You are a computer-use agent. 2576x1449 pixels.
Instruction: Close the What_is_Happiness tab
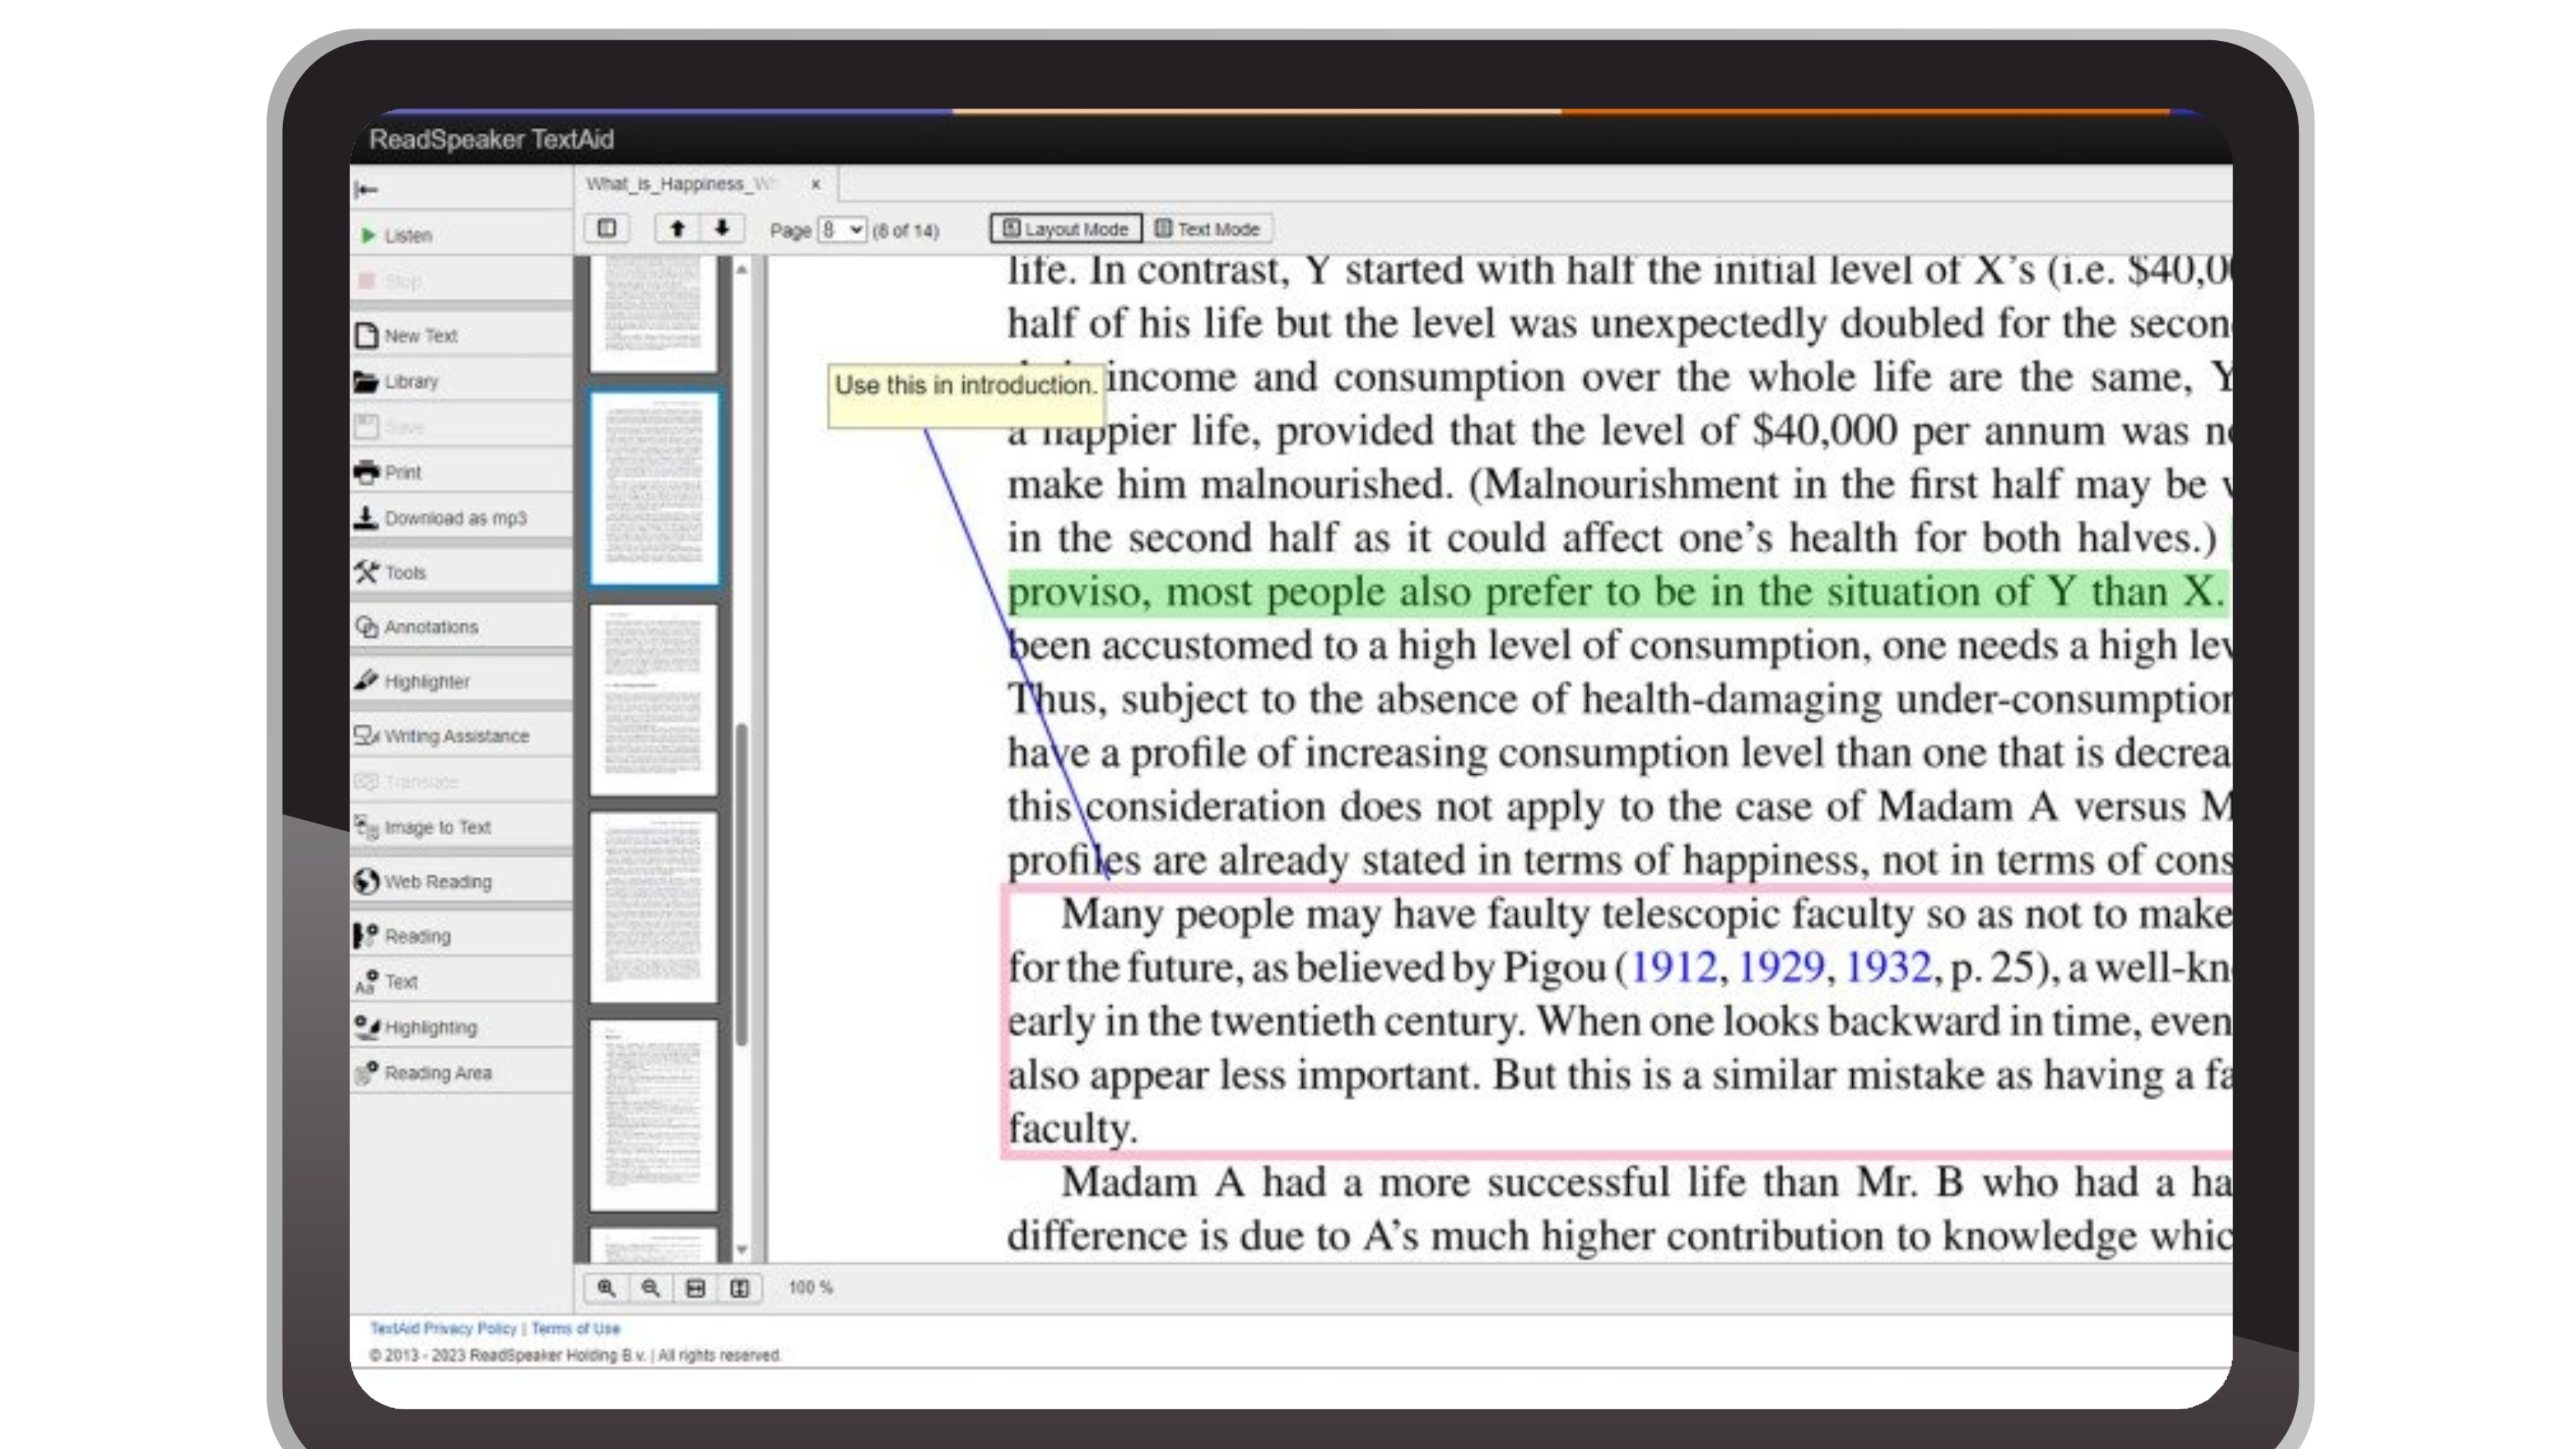click(816, 184)
